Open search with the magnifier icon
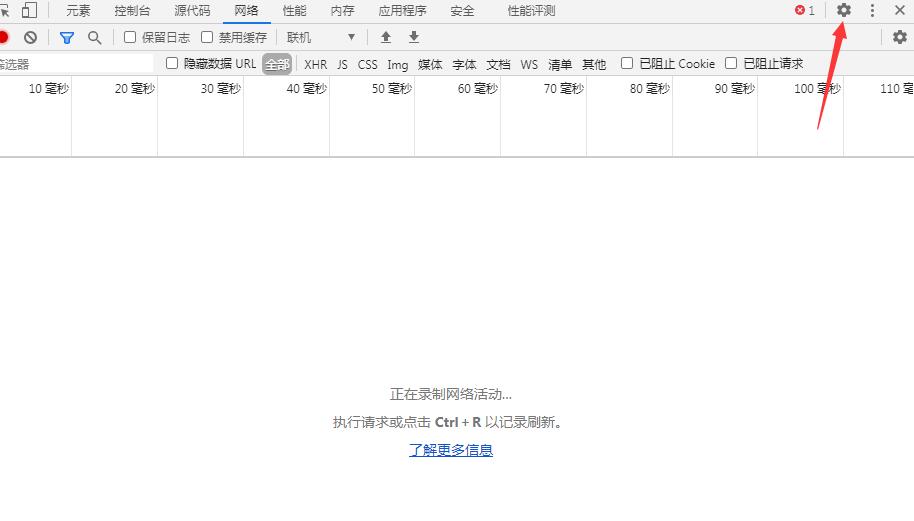914x521 pixels. click(x=94, y=38)
